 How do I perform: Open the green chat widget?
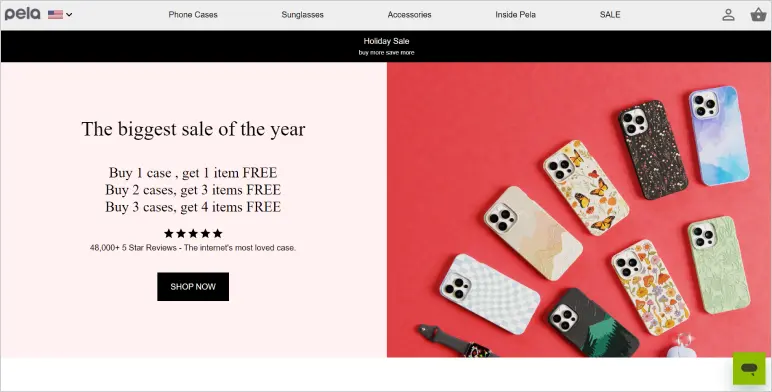[x=749, y=368]
